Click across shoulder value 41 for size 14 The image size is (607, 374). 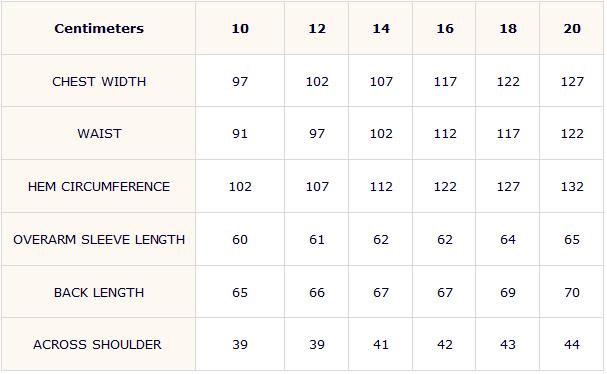pos(381,345)
